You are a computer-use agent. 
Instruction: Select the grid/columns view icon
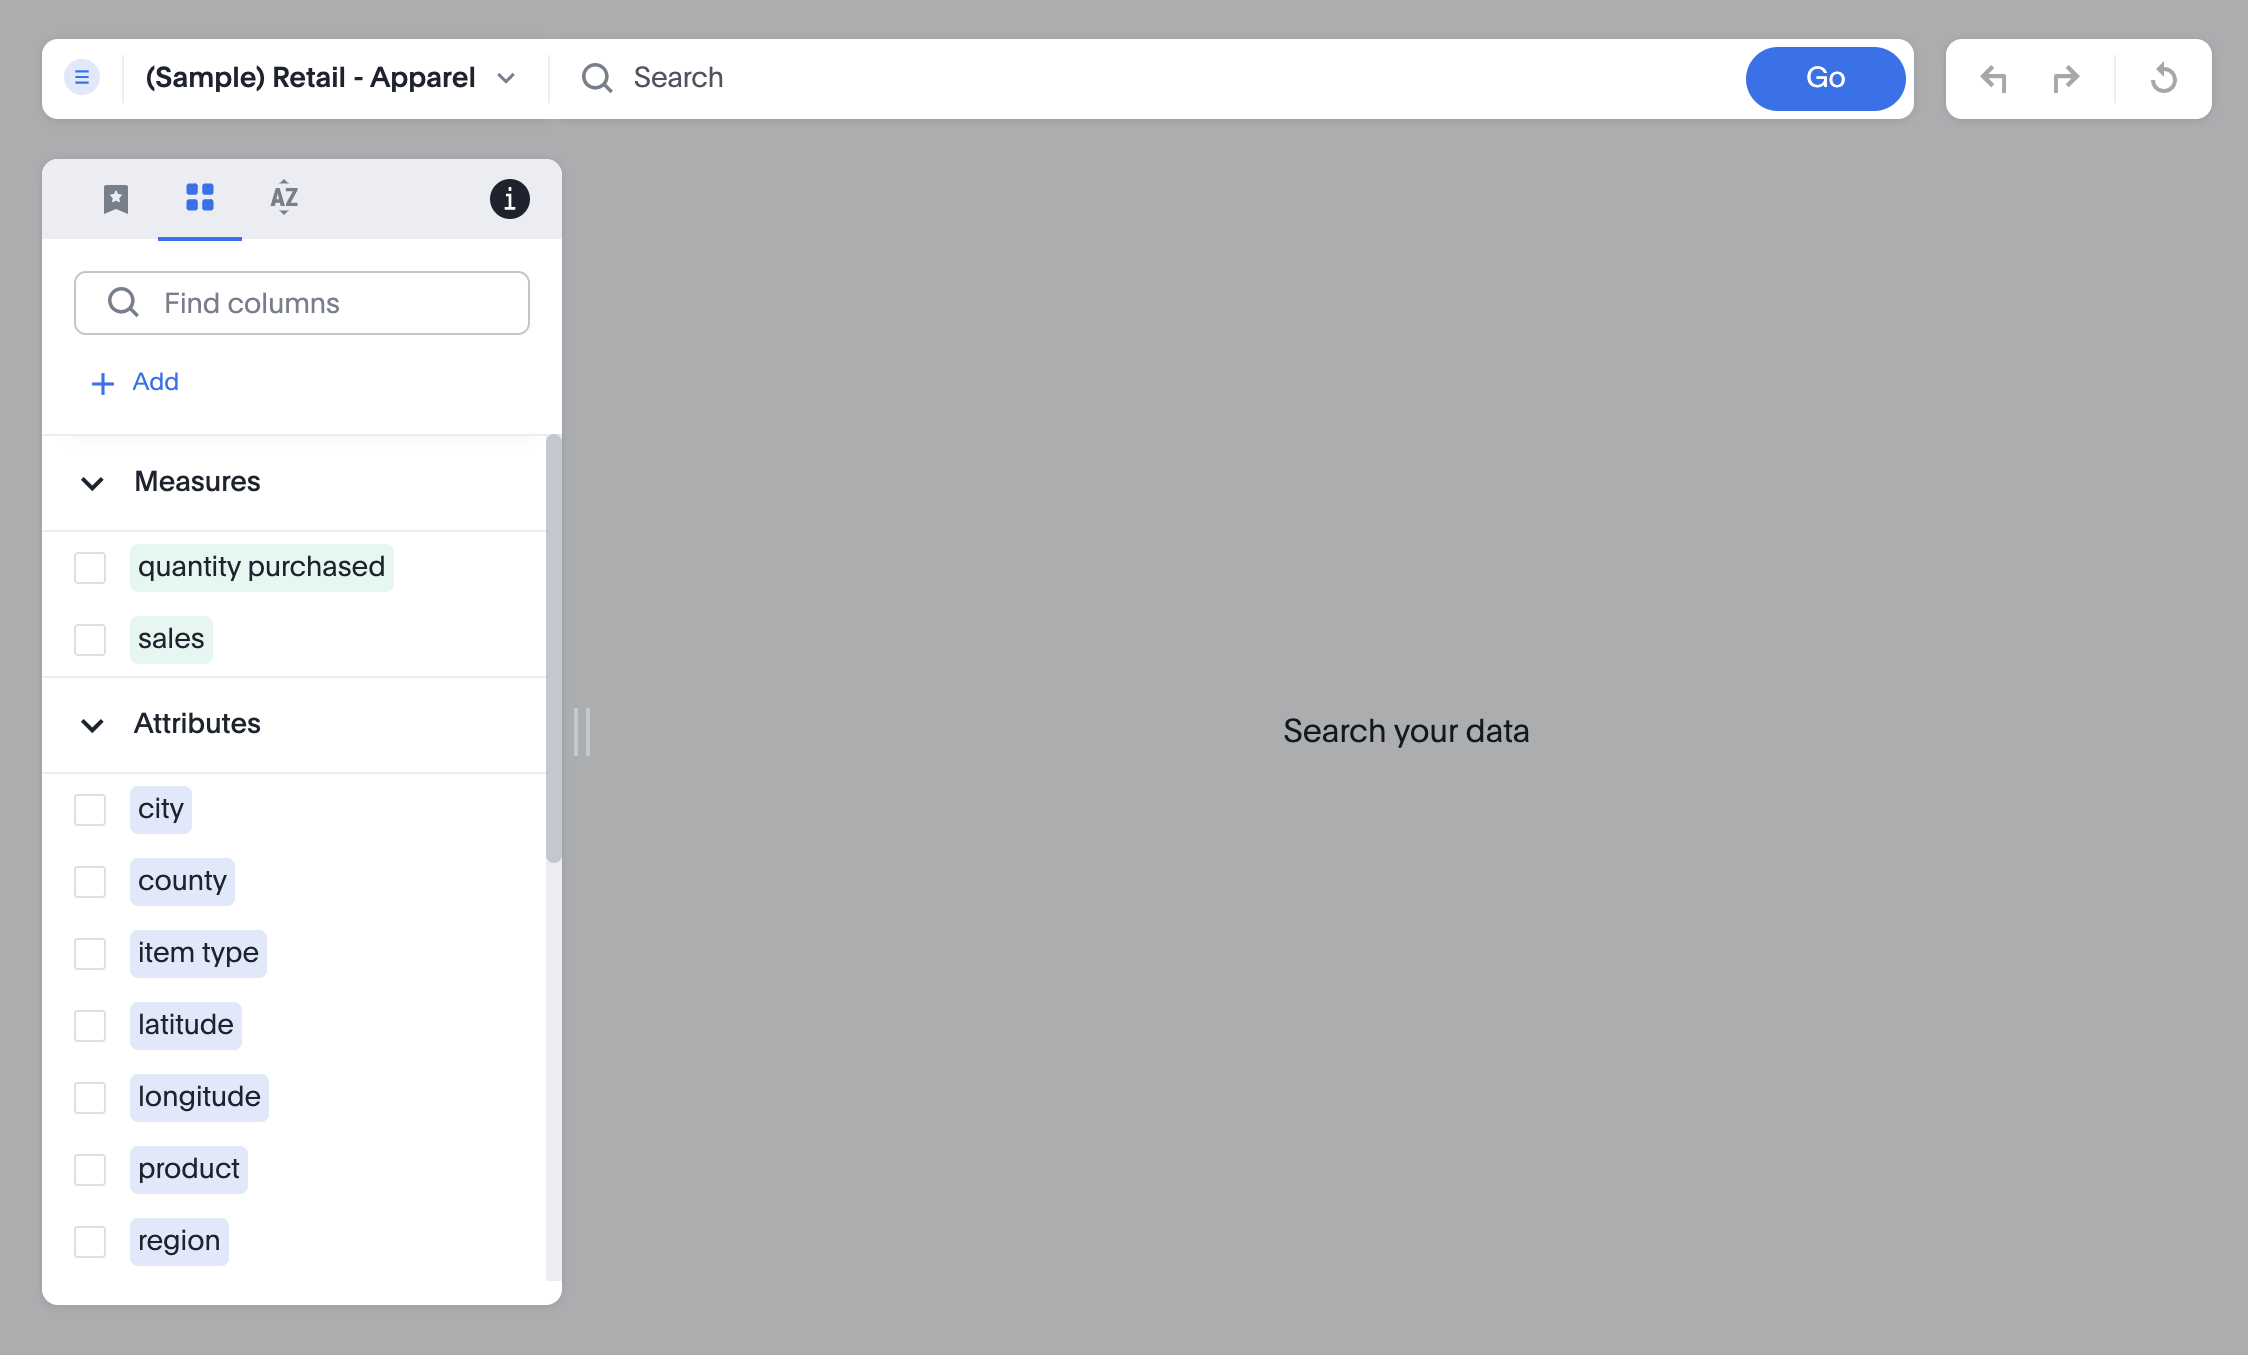pos(199,197)
